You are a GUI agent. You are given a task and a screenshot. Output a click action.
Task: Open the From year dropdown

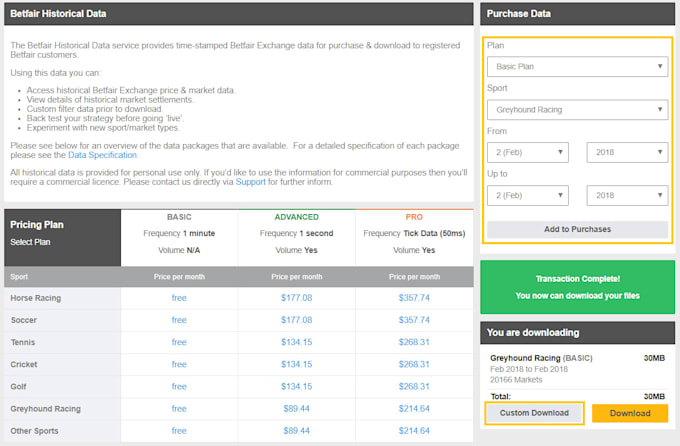627,152
